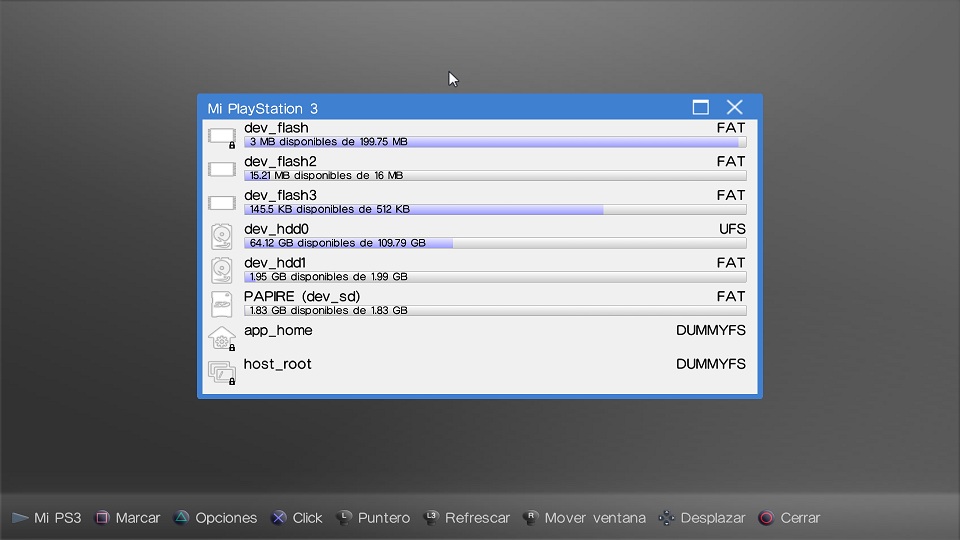The height and width of the screenshot is (540, 960).
Task: Select the dev_hdd1 hard disk icon
Action: pos(222,270)
